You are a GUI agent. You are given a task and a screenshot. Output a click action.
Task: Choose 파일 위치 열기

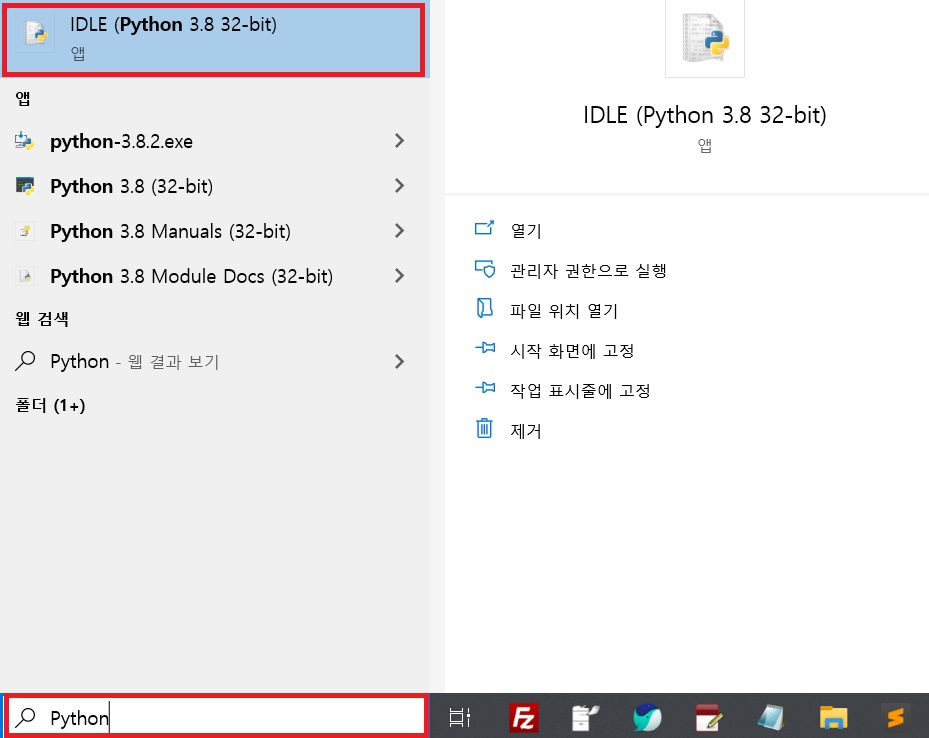(564, 310)
